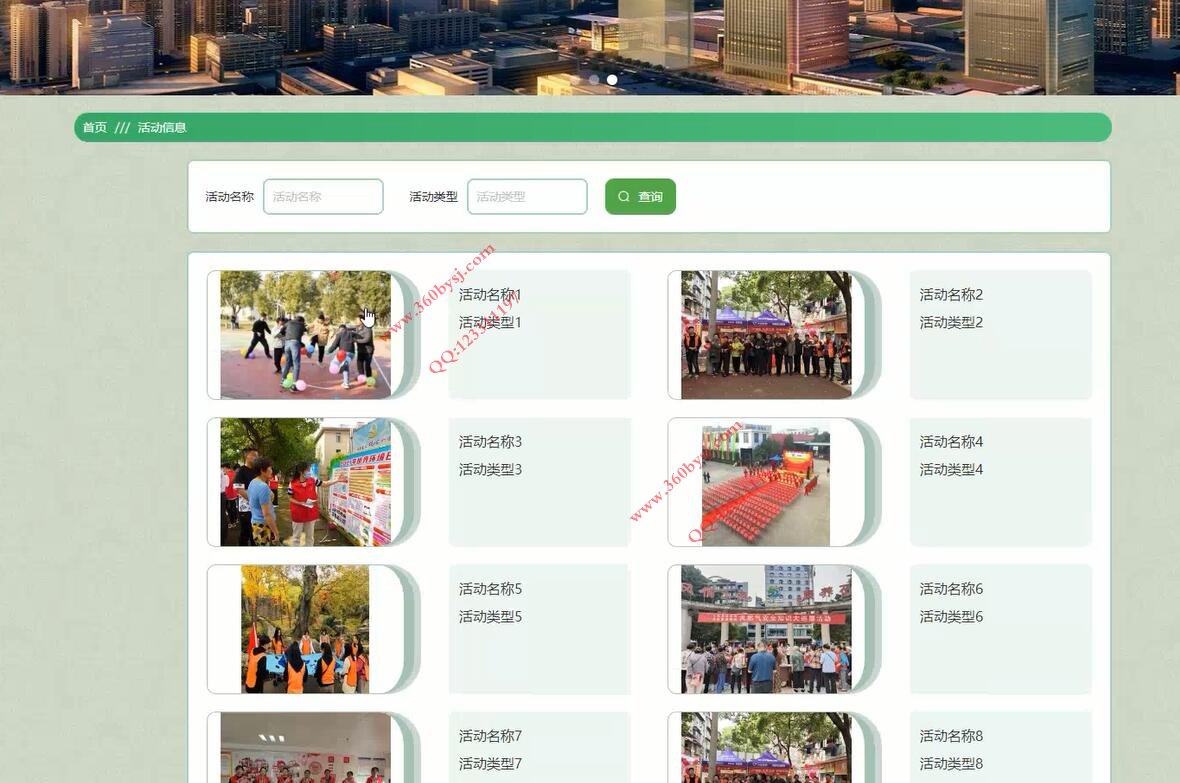Click the 活动名称 label beside first input
This screenshot has height=783, width=1180.
230,197
